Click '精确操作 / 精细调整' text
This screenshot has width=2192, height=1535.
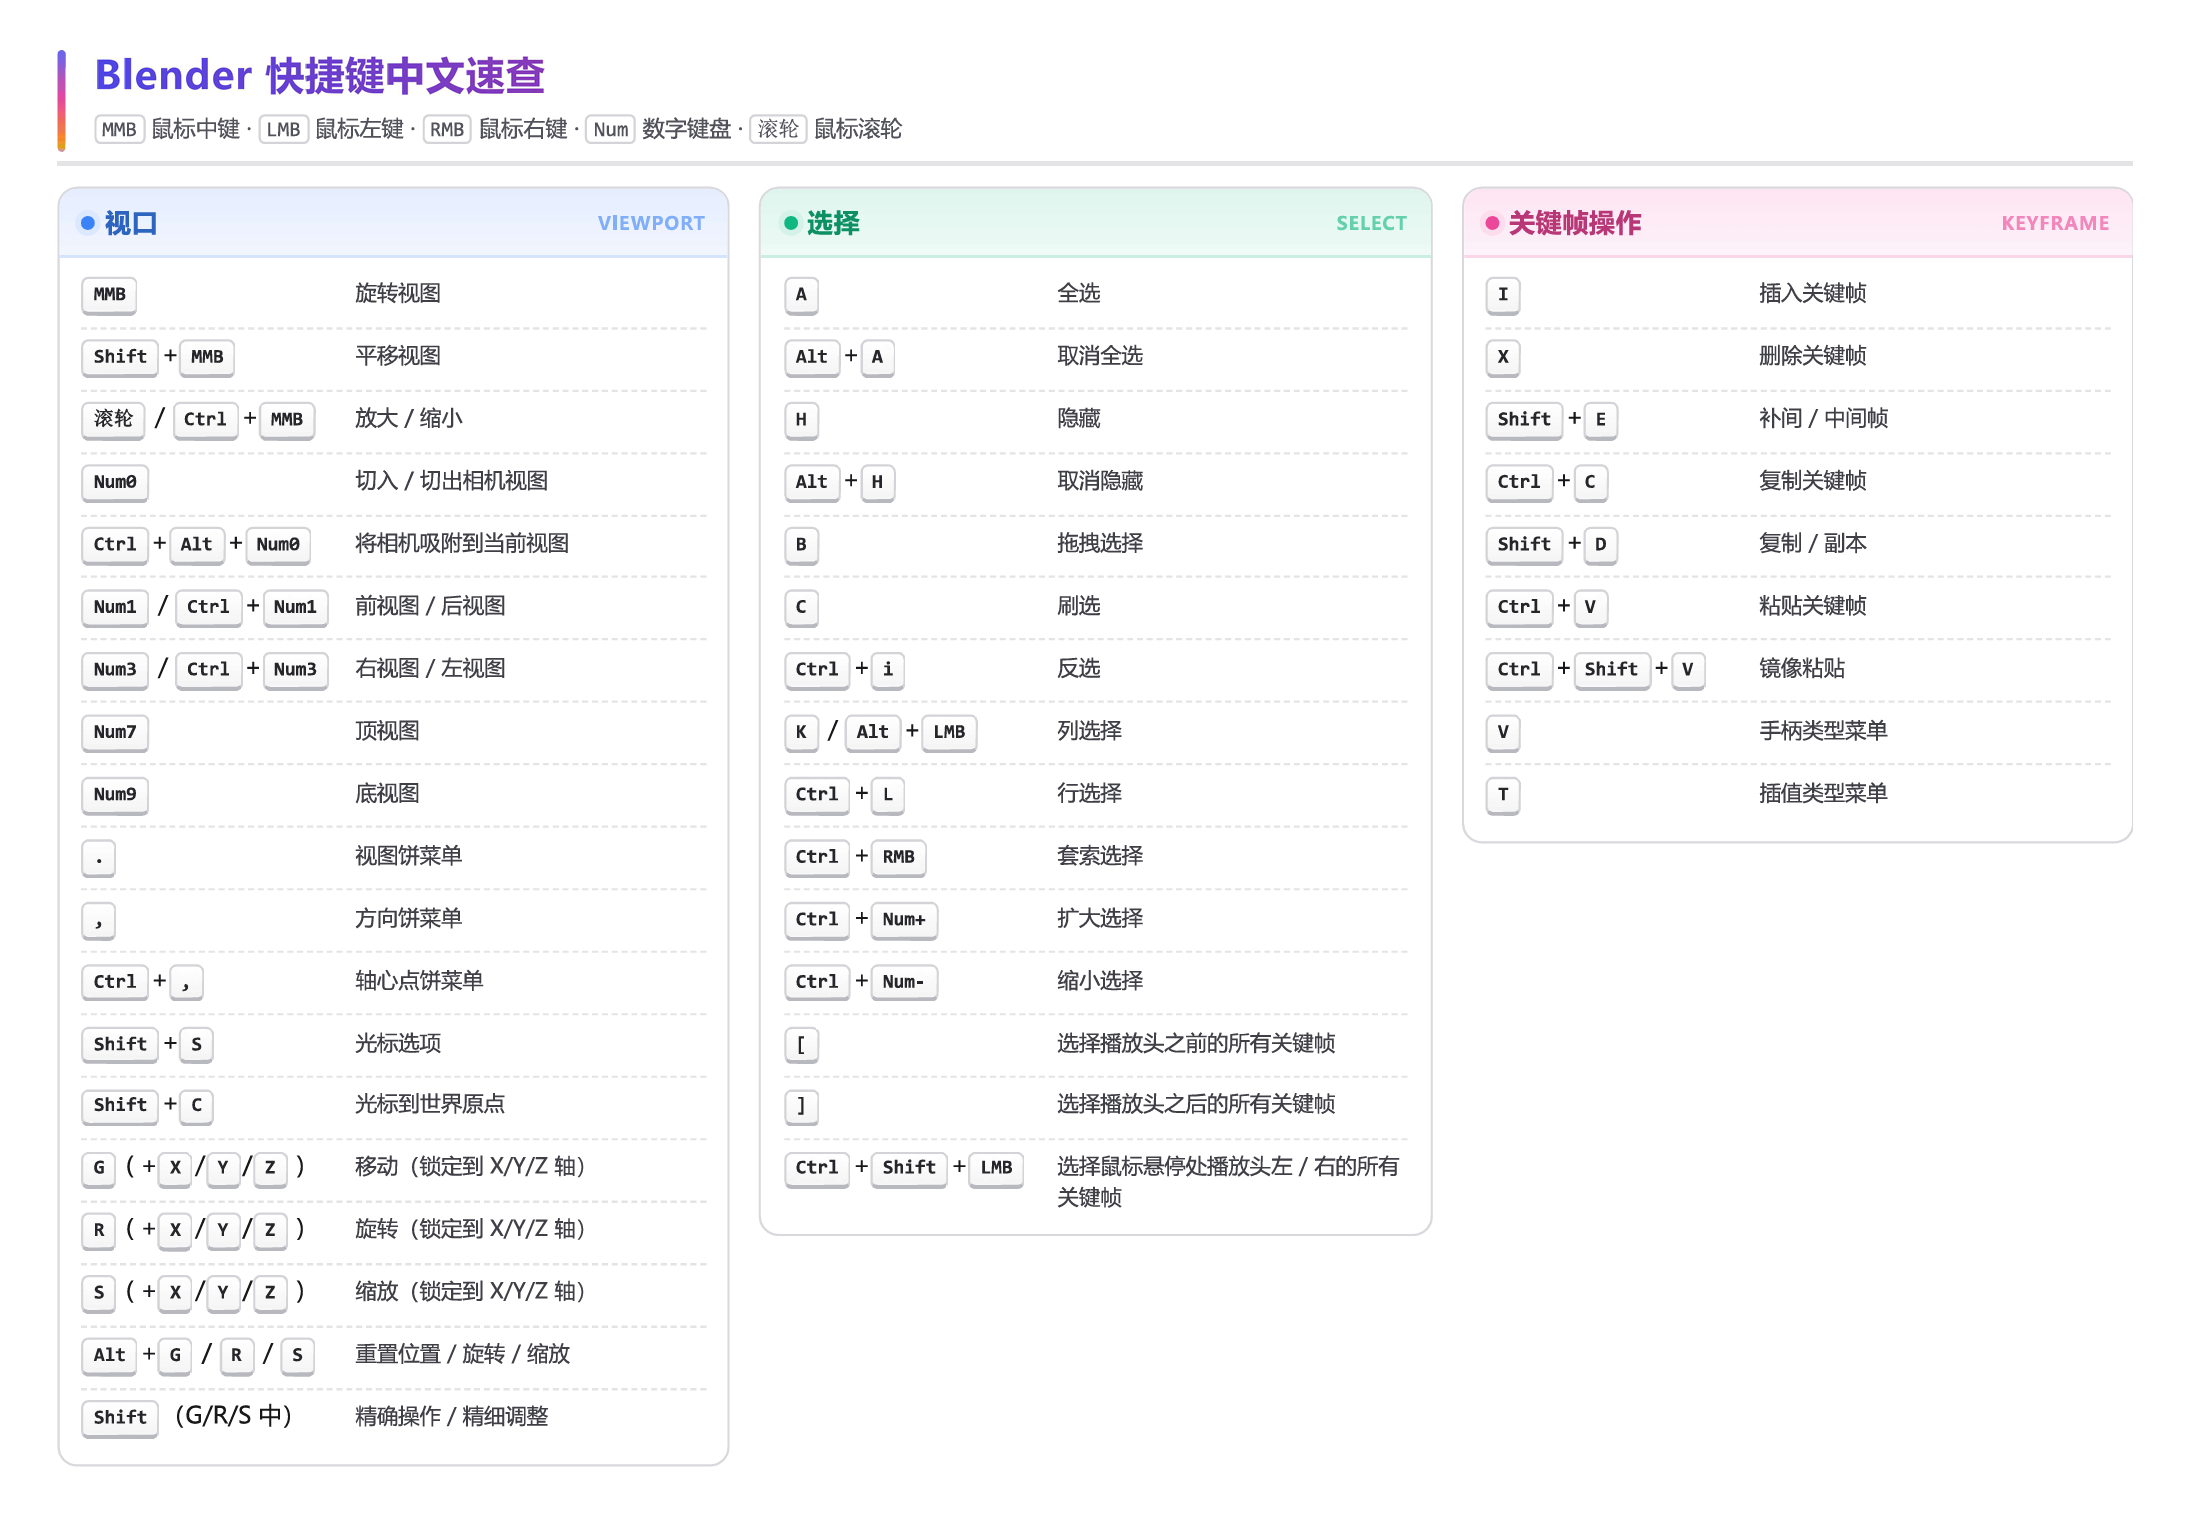pyautogui.click(x=452, y=1416)
